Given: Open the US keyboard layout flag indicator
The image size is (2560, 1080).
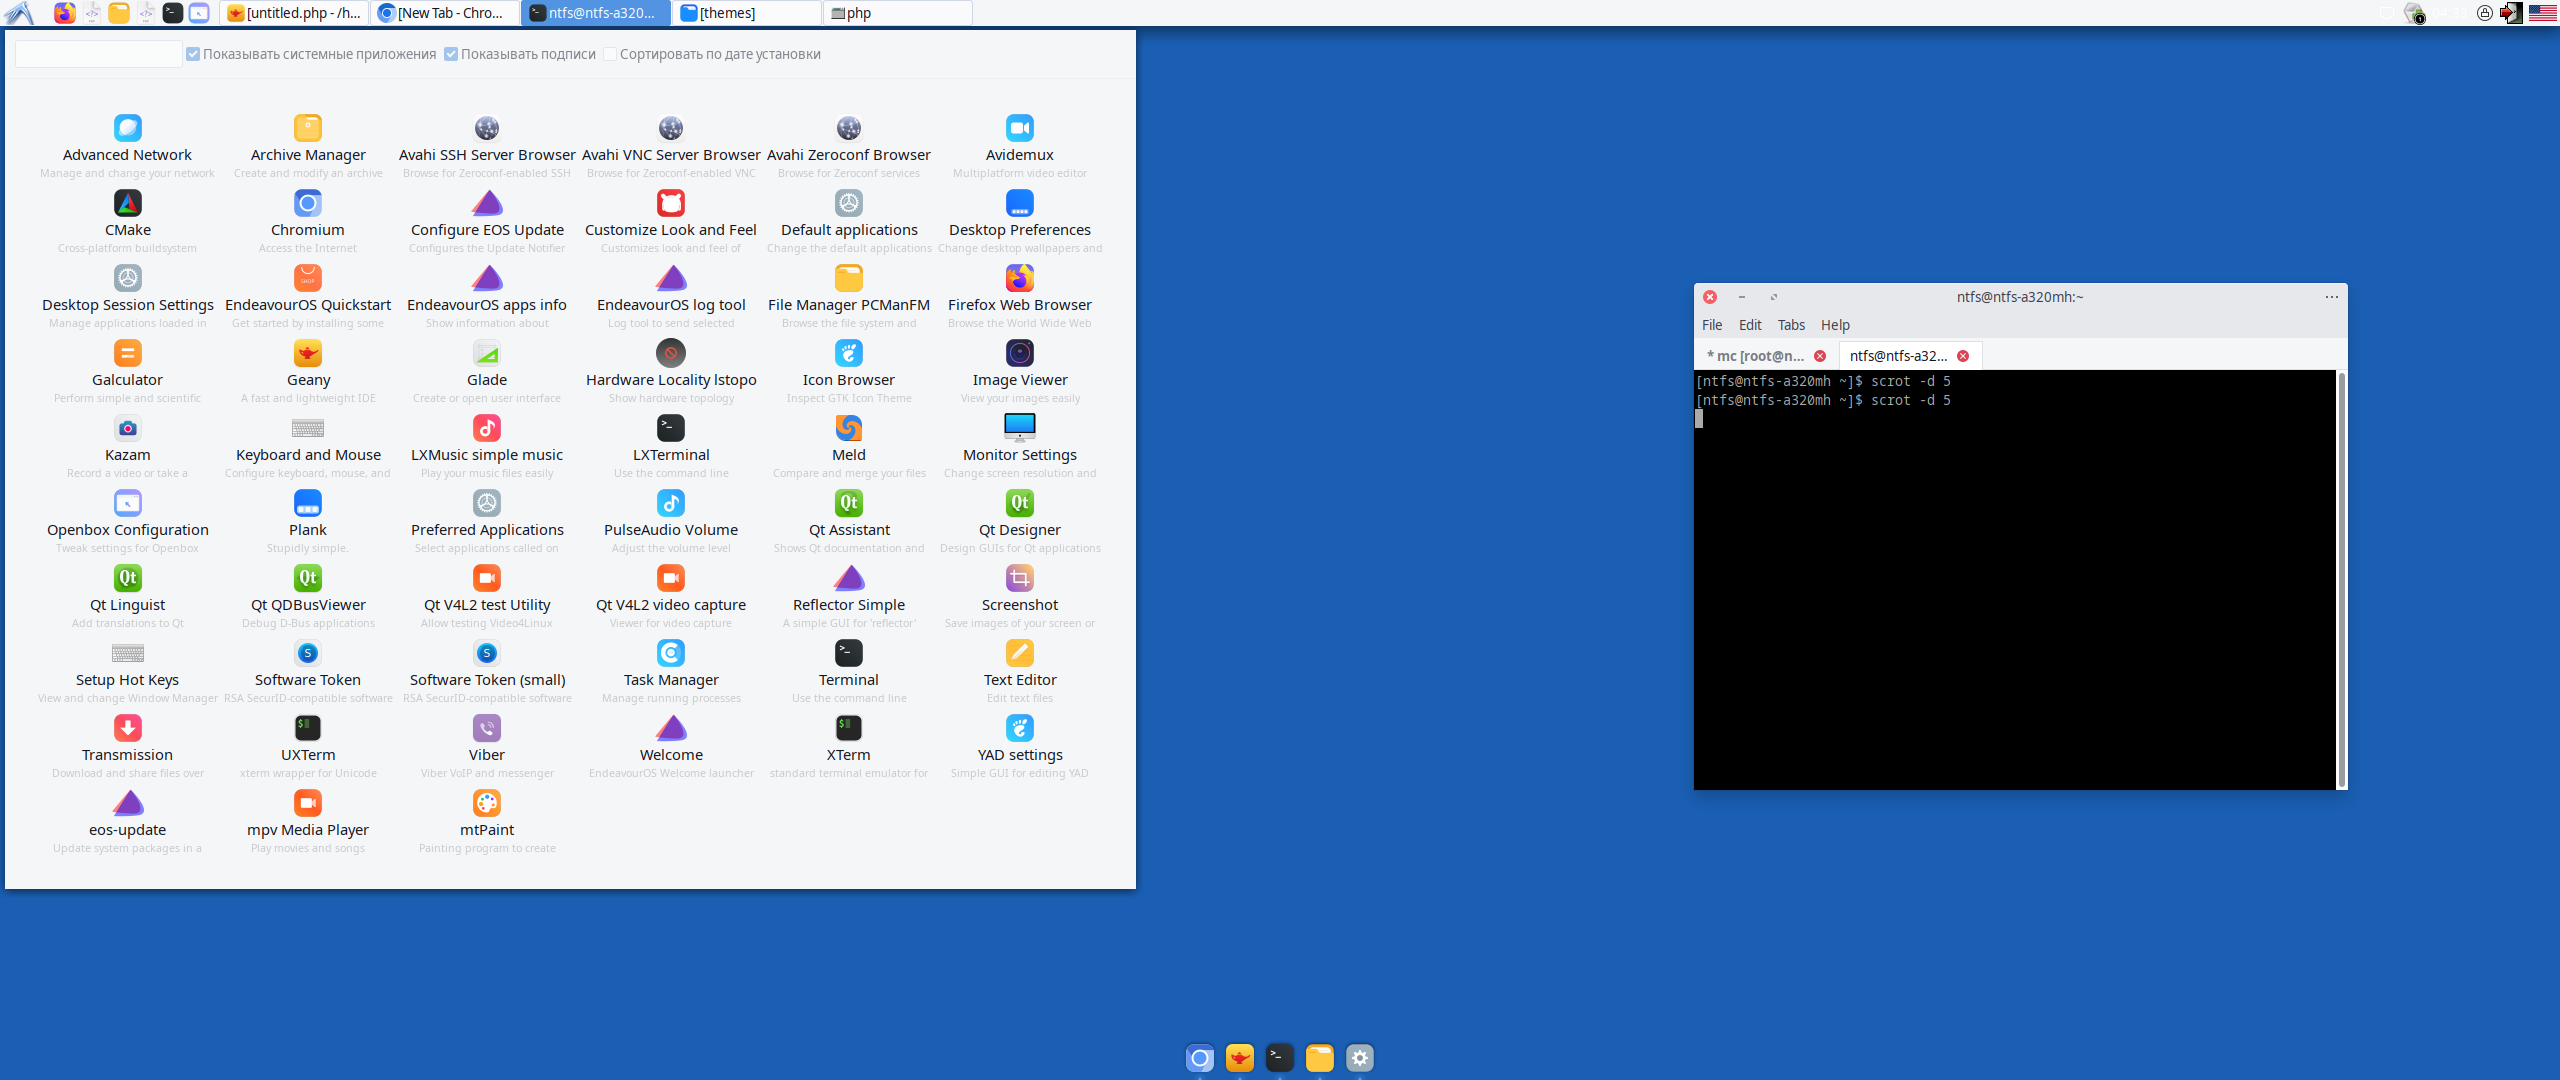Looking at the screenshot, I should click(x=2543, y=13).
